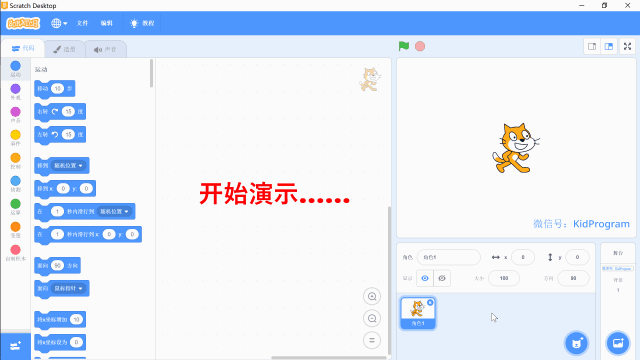The image size is (640, 360).
Task: Click the workspace horizontal scrollbar
Action: 329,358
